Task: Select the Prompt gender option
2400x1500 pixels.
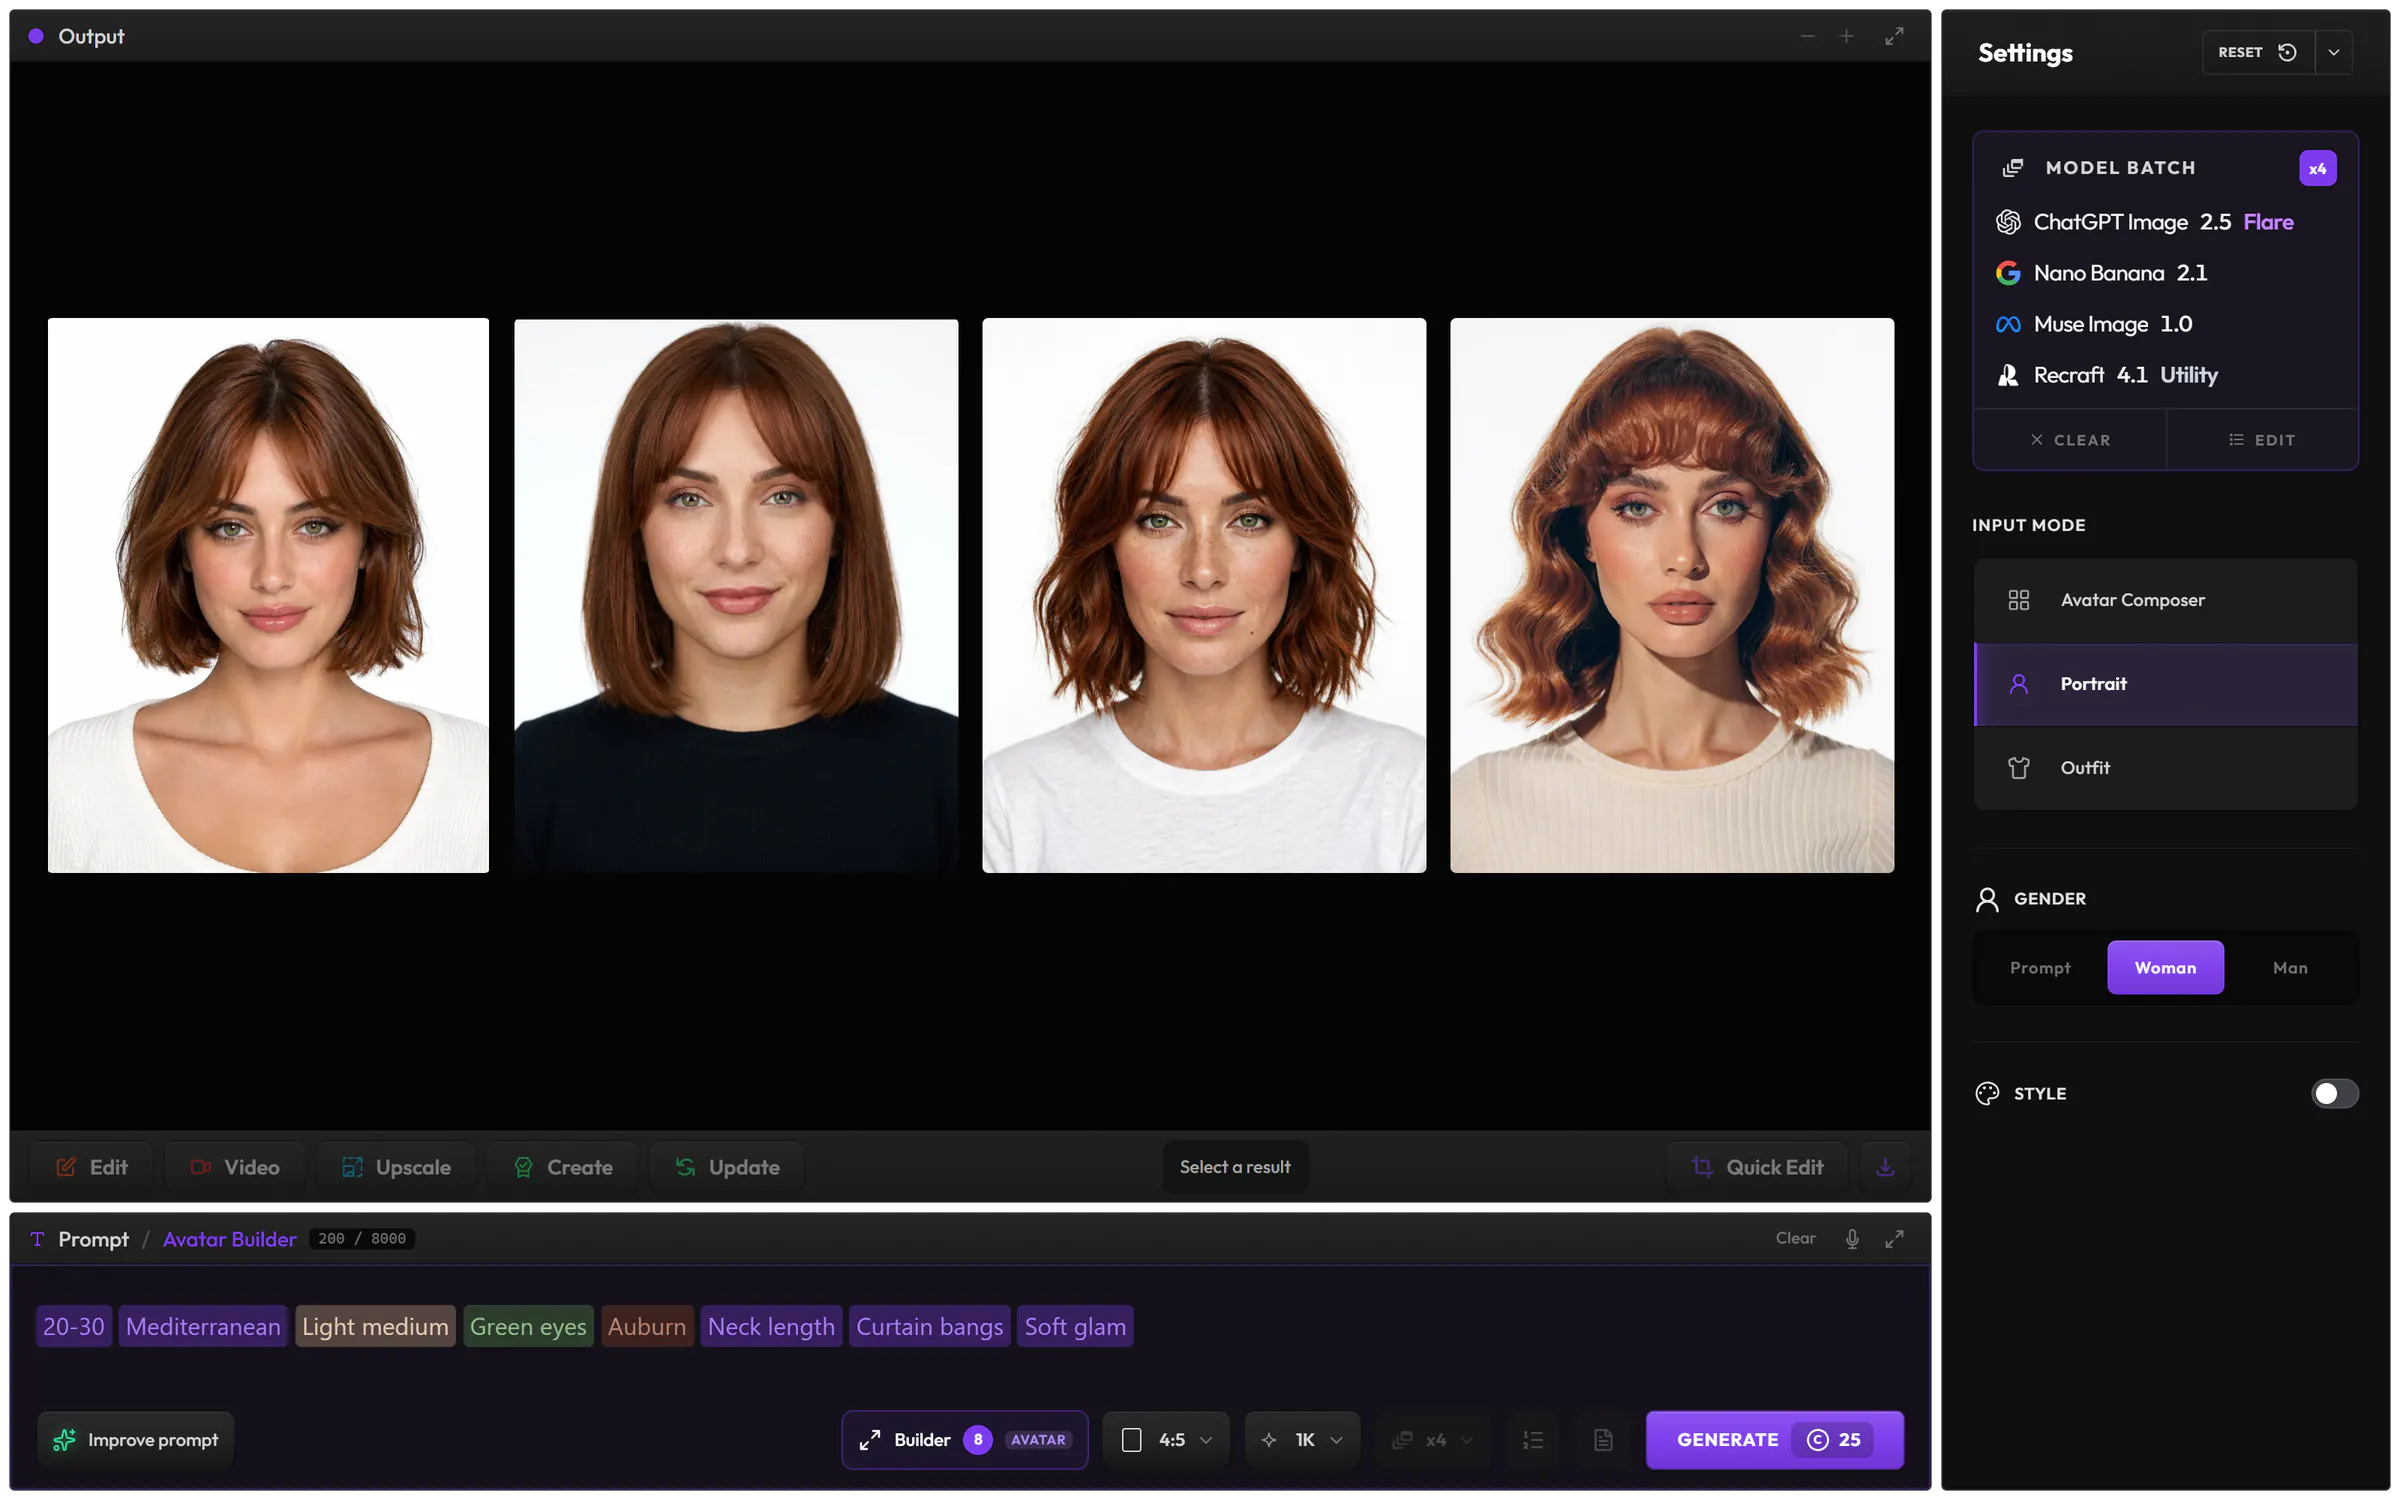Action: [x=2040, y=967]
